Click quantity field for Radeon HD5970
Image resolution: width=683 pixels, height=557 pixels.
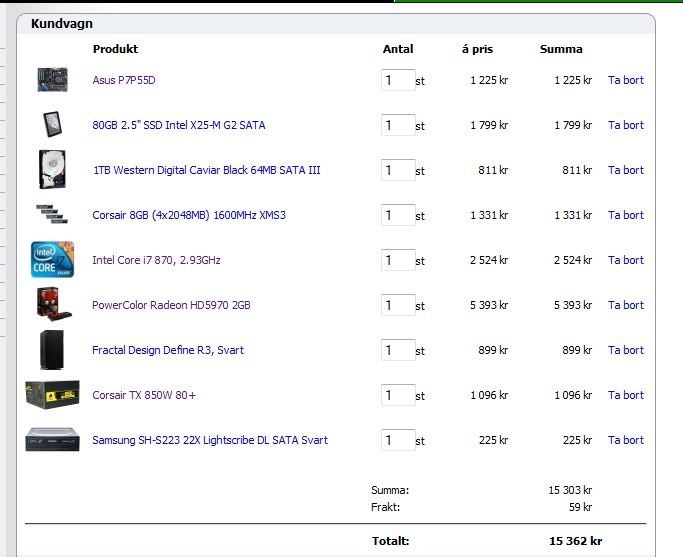click(x=397, y=305)
